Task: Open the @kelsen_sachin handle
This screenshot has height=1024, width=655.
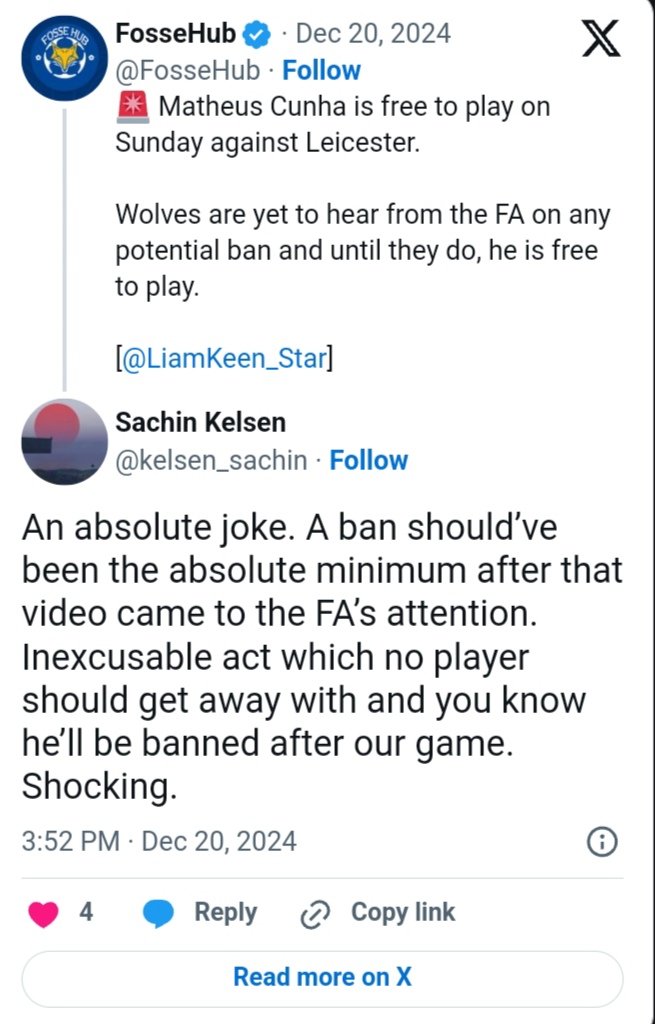Action: click(212, 461)
